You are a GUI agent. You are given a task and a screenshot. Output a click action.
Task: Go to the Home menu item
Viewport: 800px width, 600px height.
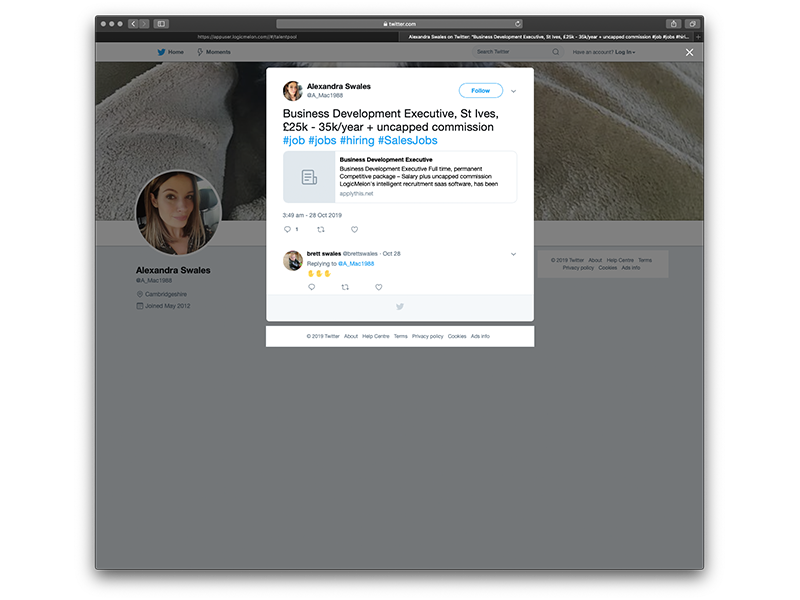click(x=170, y=52)
